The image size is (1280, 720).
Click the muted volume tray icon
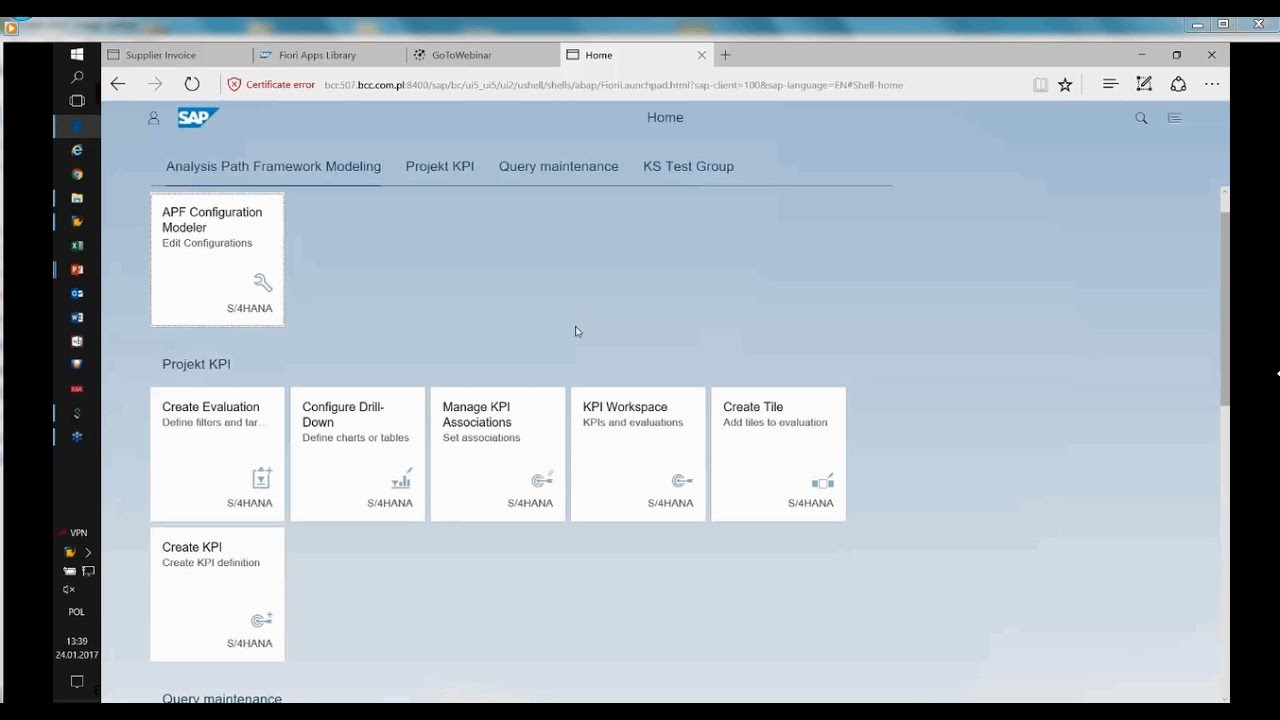pos(69,590)
